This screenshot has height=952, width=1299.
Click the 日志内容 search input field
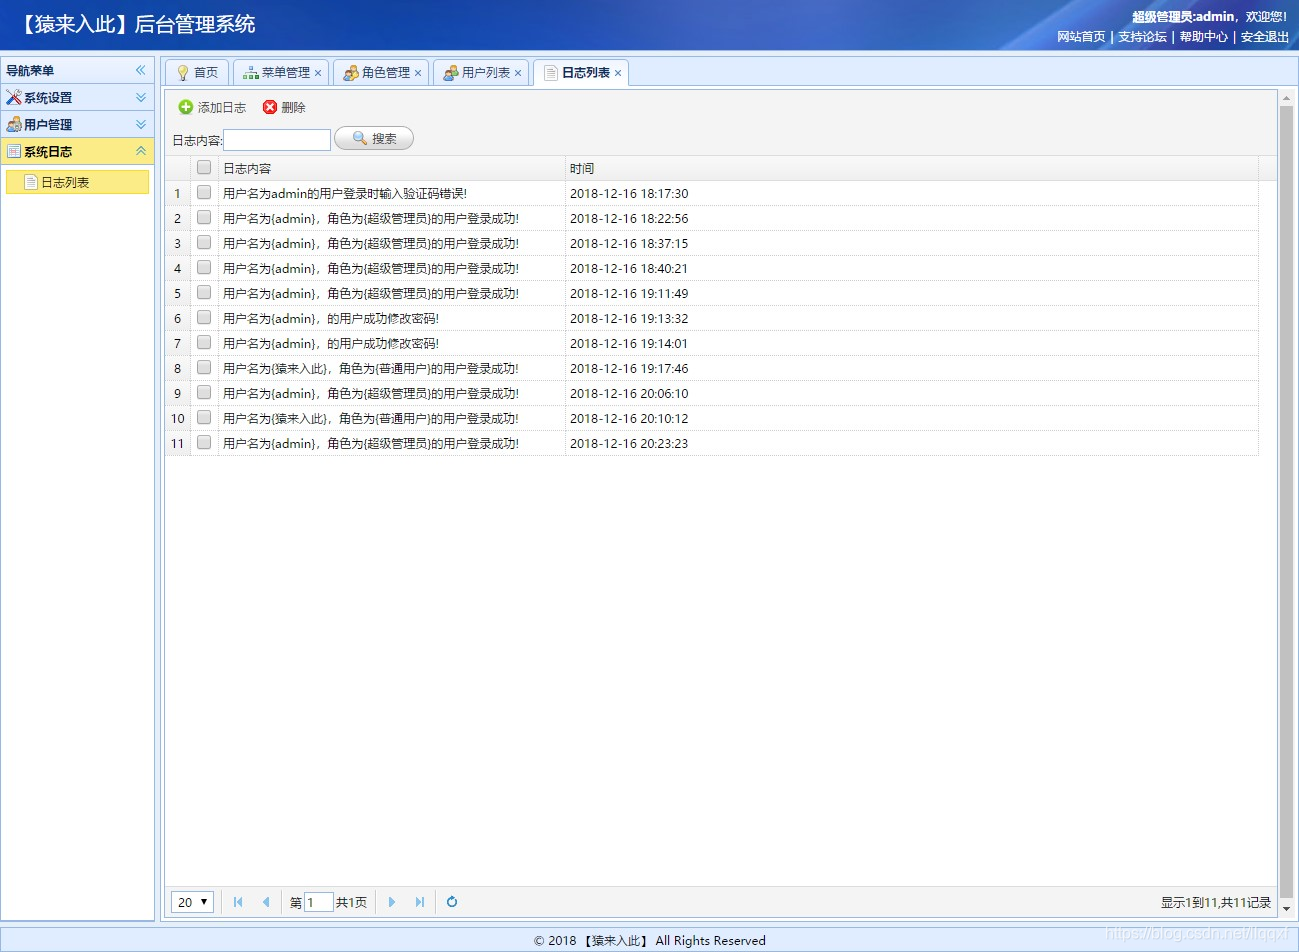(x=277, y=140)
